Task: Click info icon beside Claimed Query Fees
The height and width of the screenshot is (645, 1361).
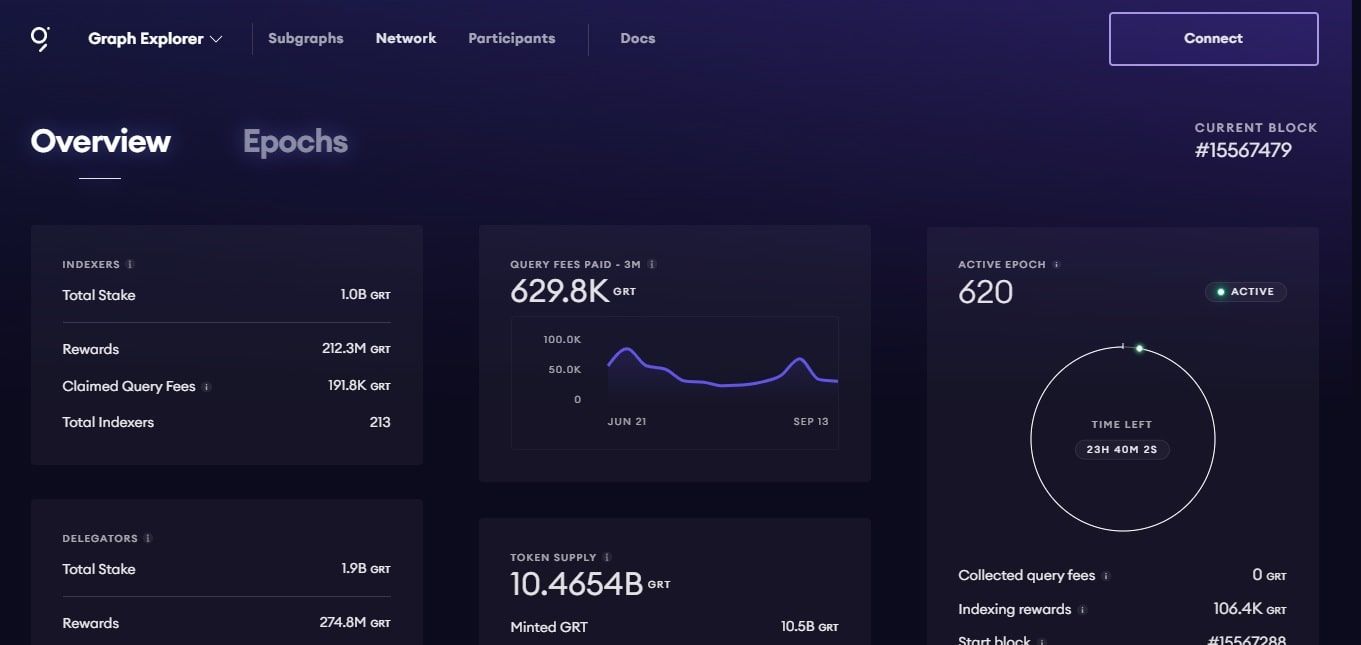Action: (207, 386)
